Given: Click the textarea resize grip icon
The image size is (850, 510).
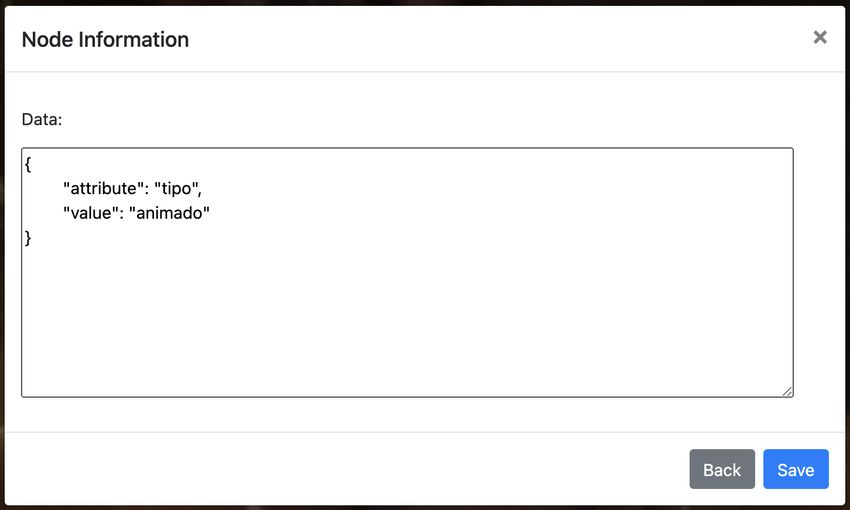Looking at the screenshot, I should pos(787,391).
